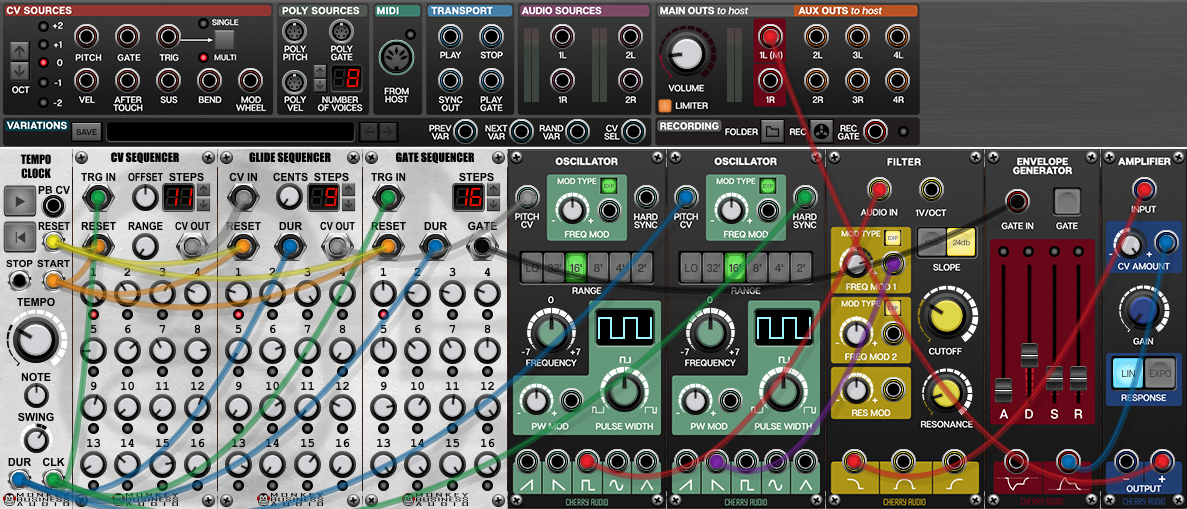Toggle the LIMITER button
Screen dimensions: 1187x509
665,106
